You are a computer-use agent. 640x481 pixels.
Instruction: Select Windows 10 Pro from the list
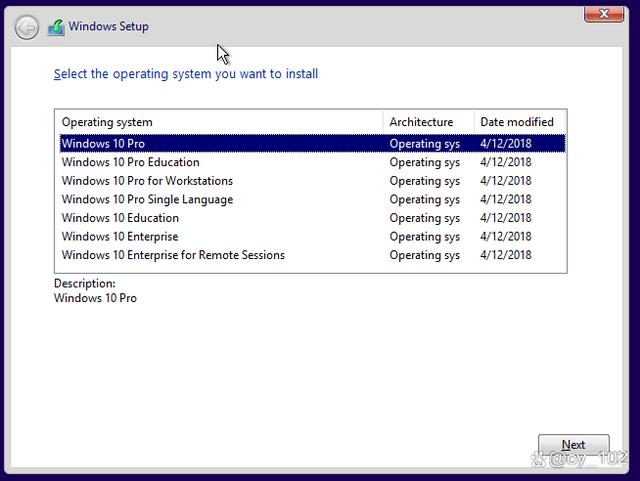pyautogui.click(x=313, y=144)
